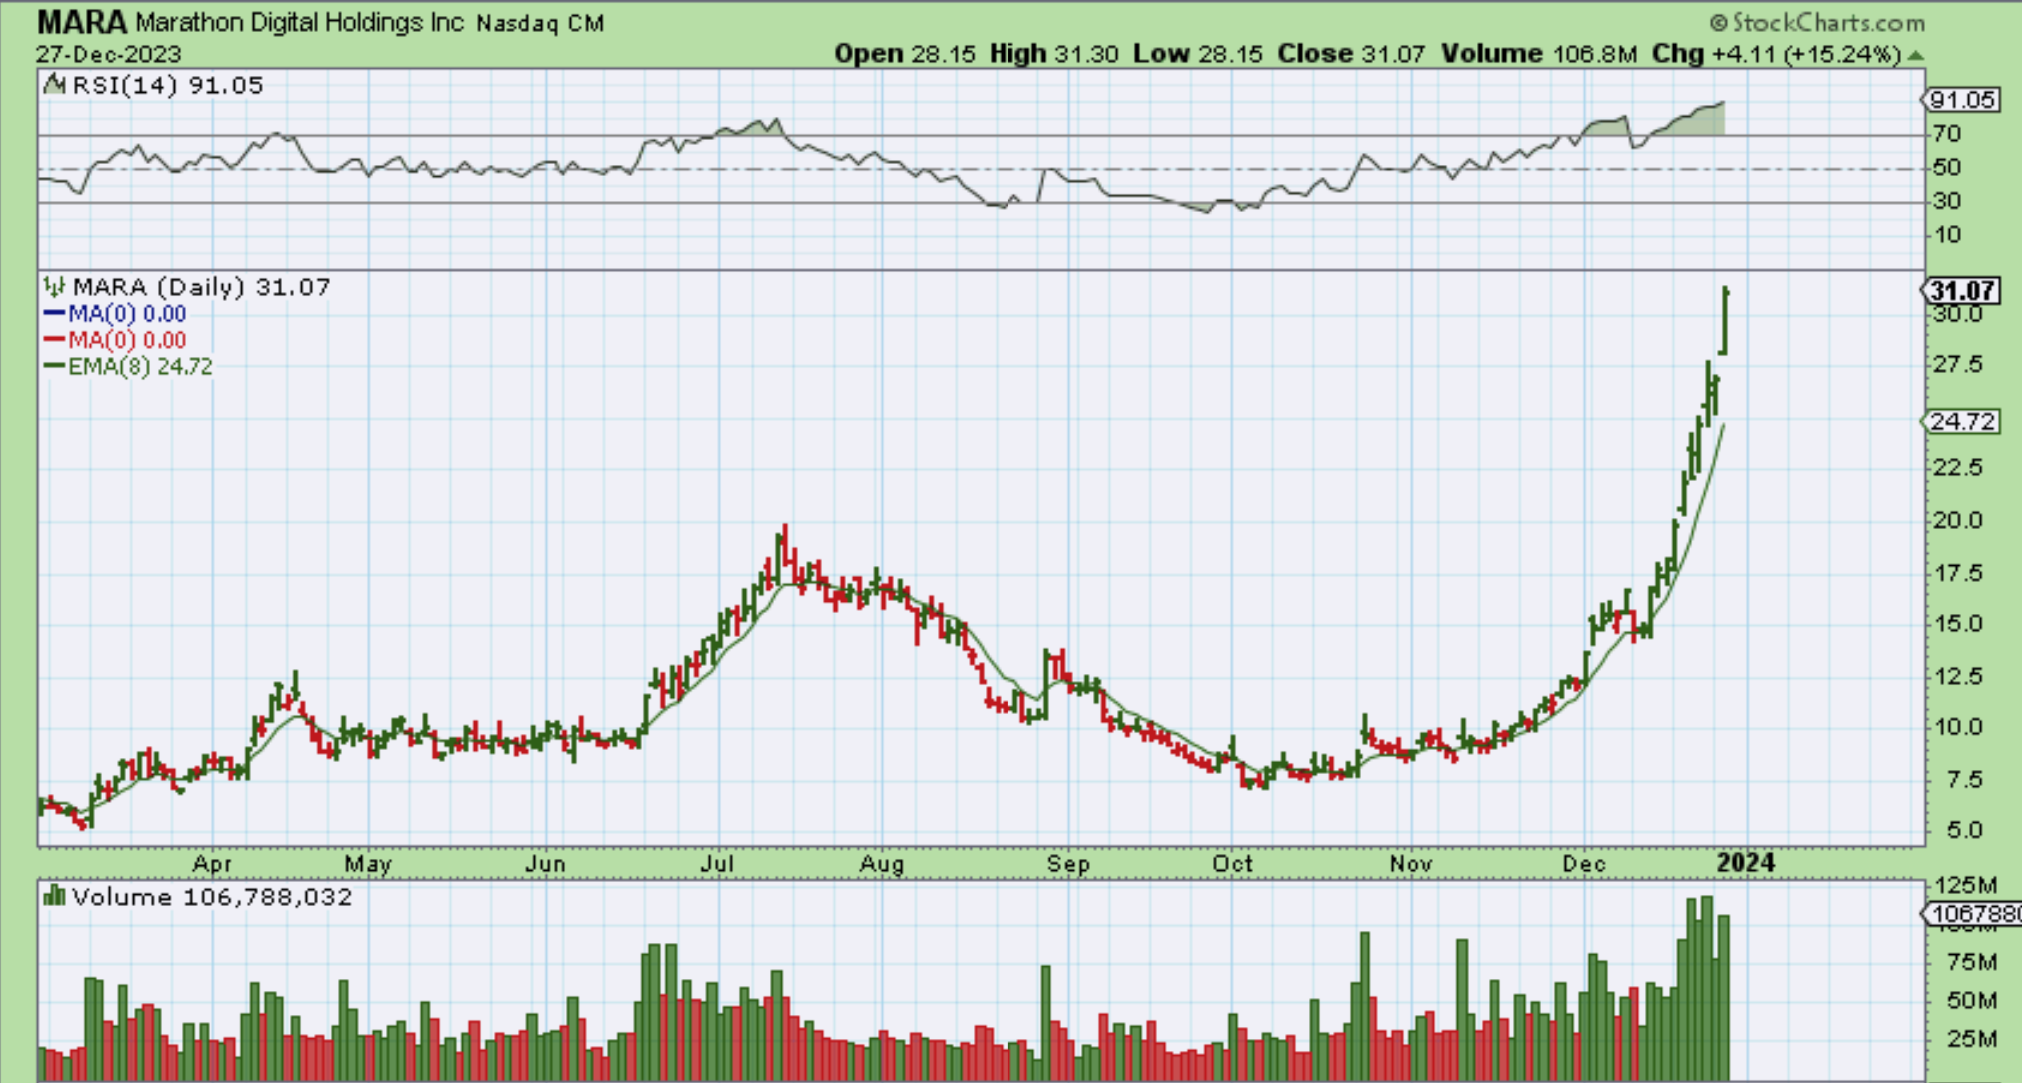Click the blue MA(0) legend line

pyautogui.click(x=55, y=314)
